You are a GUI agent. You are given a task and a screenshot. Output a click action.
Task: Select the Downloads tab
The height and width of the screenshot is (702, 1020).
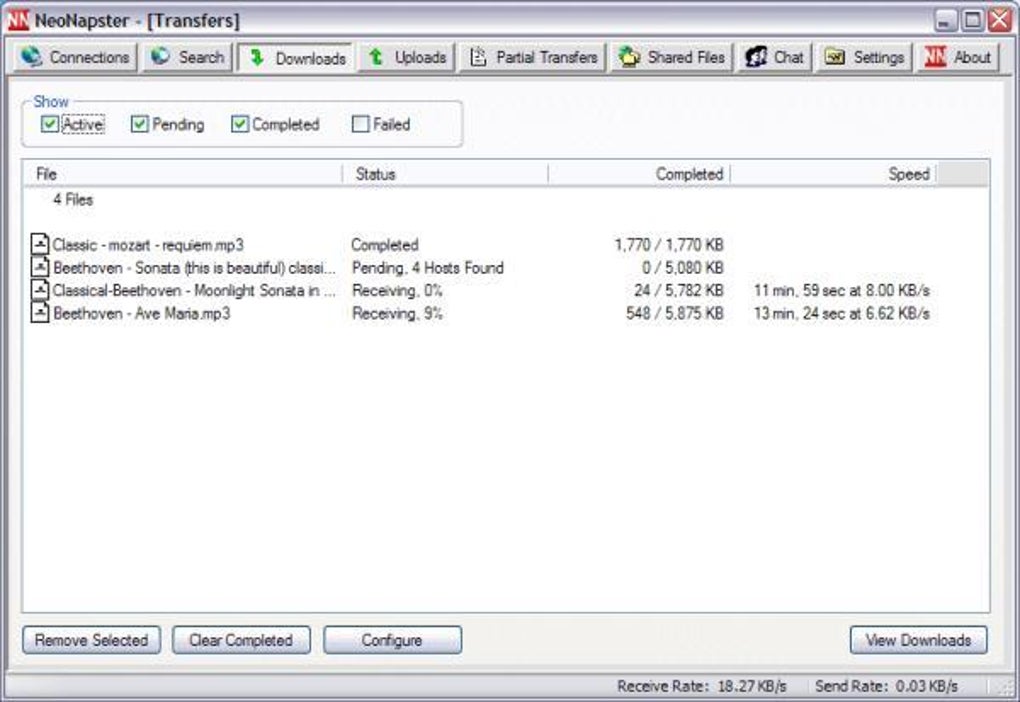click(295, 58)
